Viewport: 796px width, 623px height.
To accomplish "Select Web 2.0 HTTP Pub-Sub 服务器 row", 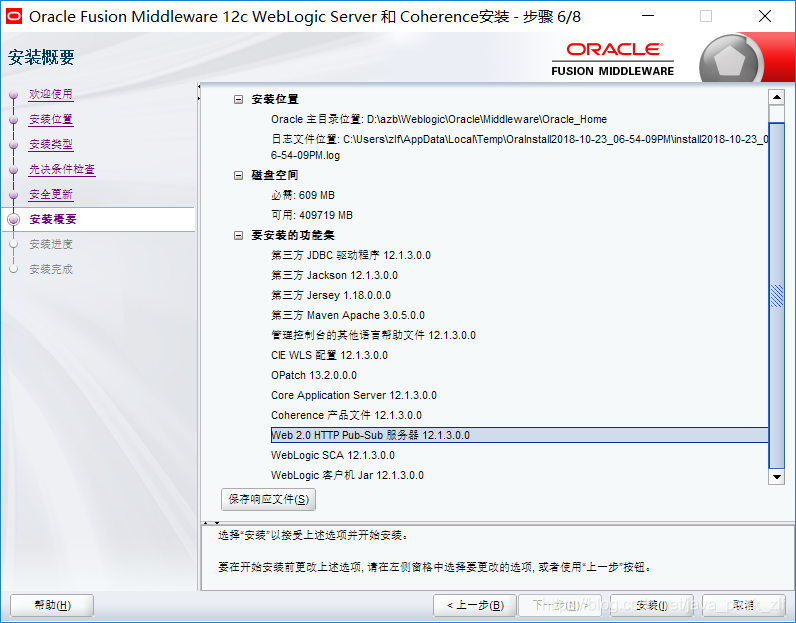I will tap(519, 435).
